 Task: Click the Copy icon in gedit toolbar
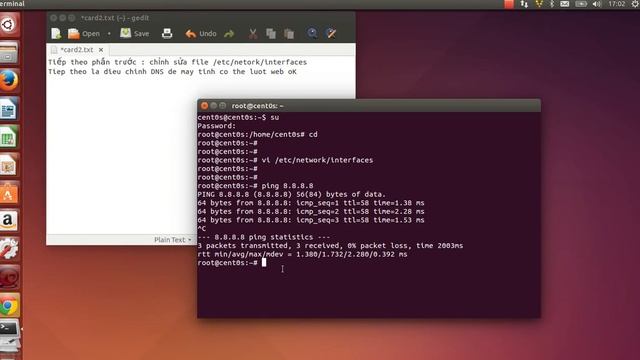[271, 33]
